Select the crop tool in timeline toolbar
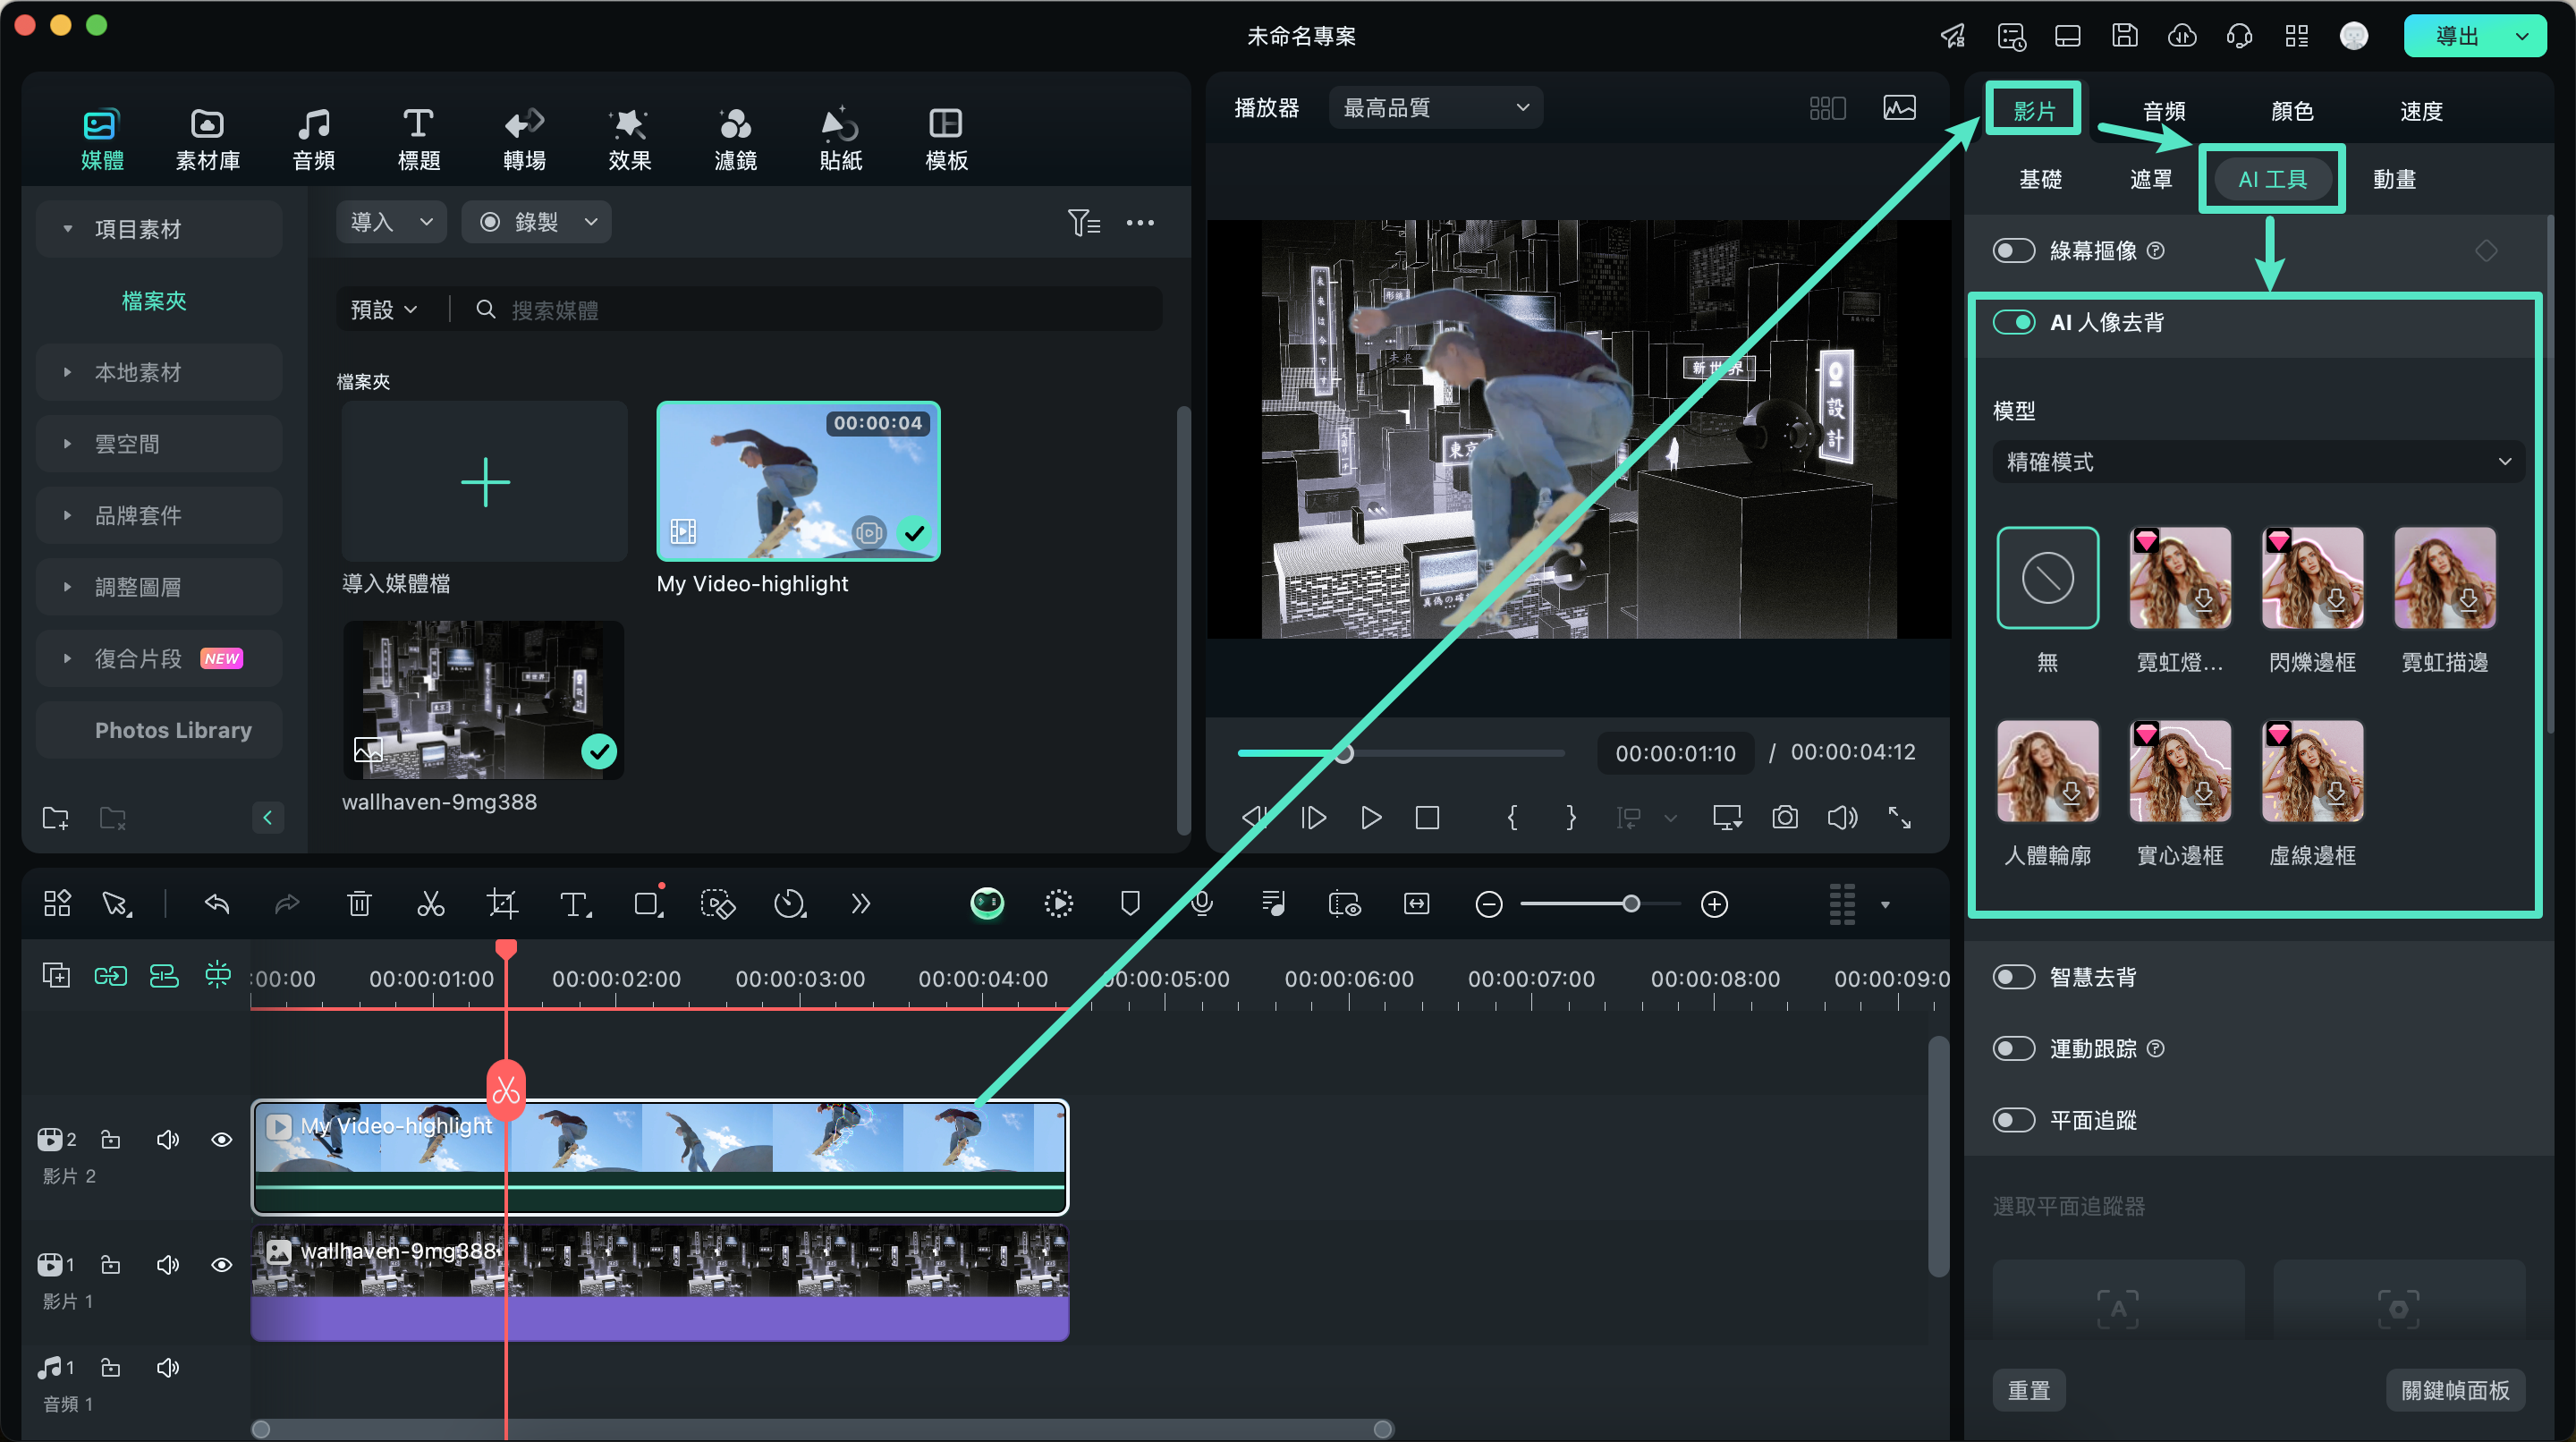The height and width of the screenshot is (1442, 2576). coord(501,904)
